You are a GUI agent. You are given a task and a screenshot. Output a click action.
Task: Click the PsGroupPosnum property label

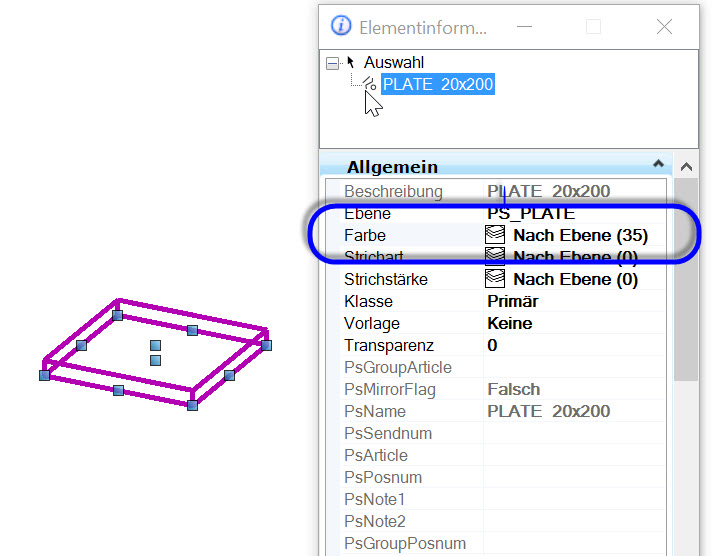tap(405, 544)
